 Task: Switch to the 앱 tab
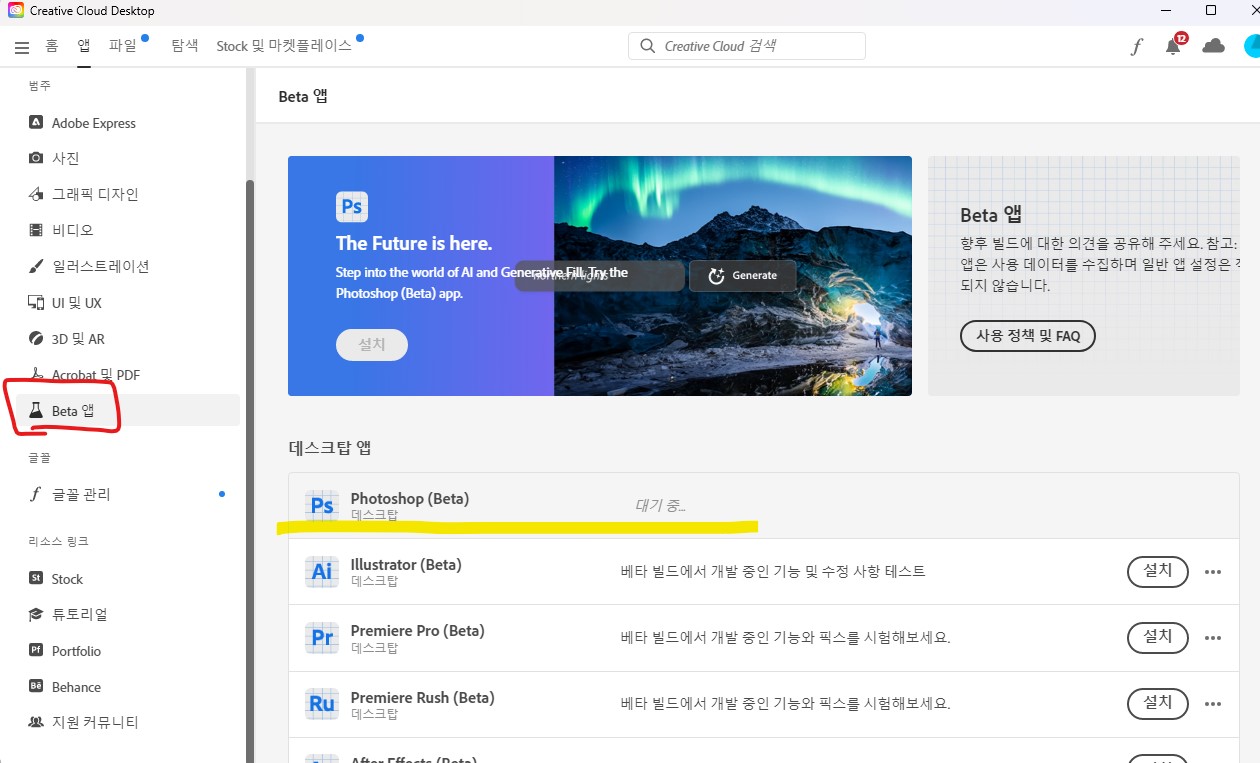pyautogui.click(x=84, y=46)
